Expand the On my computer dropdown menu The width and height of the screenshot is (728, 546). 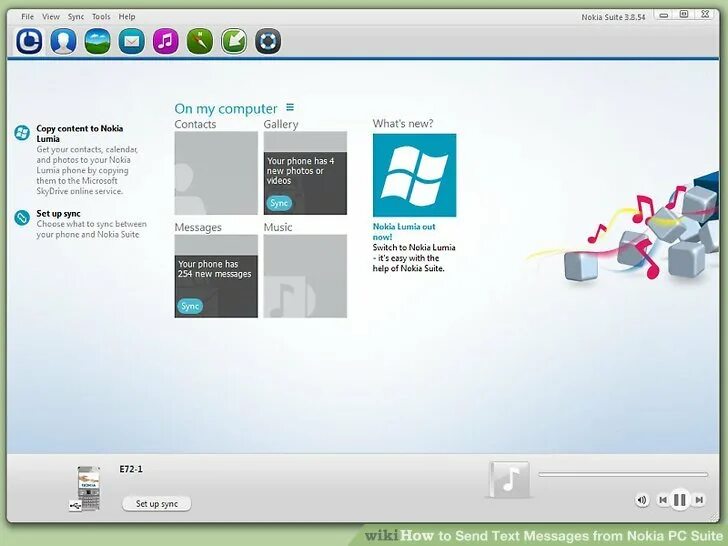290,107
